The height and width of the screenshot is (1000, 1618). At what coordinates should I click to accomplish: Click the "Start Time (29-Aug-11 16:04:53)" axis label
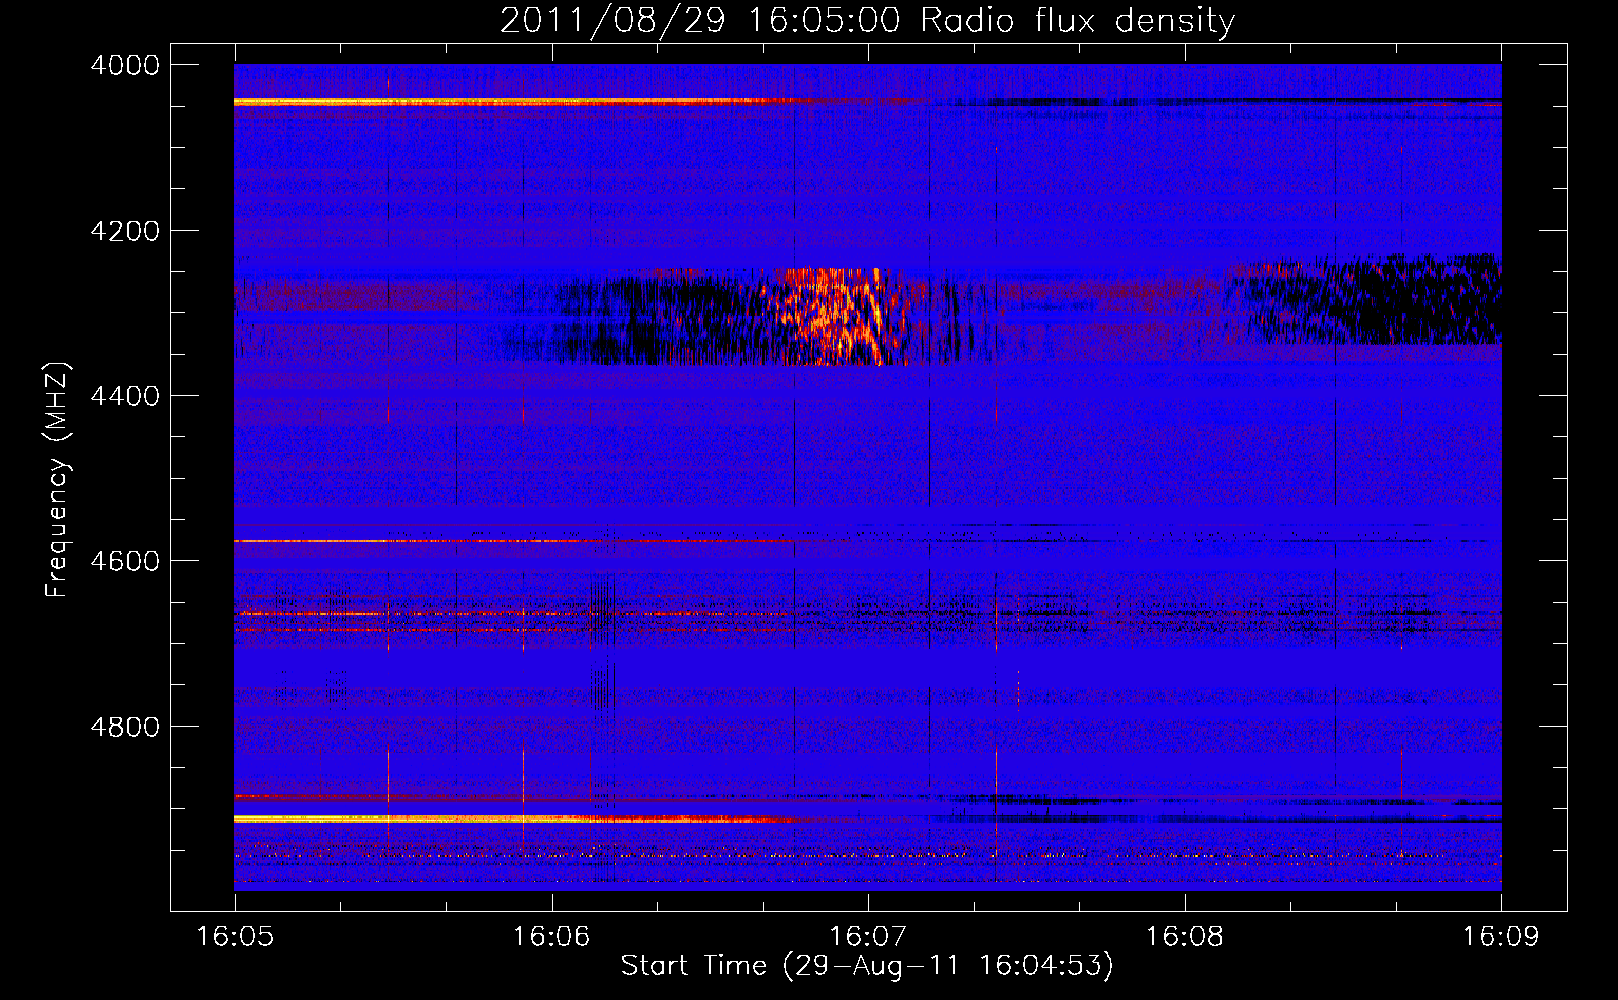tap(867, 966)
